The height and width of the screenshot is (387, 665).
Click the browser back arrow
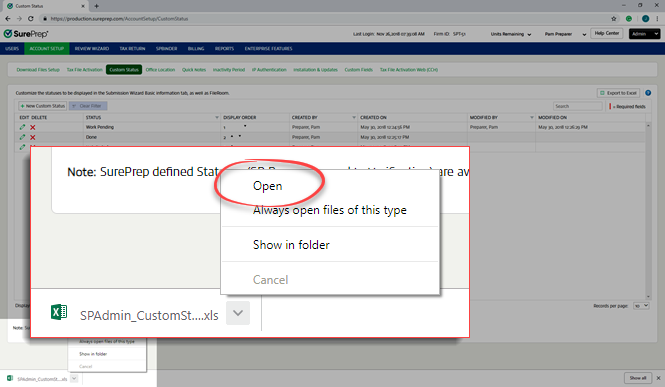point(8,19)
